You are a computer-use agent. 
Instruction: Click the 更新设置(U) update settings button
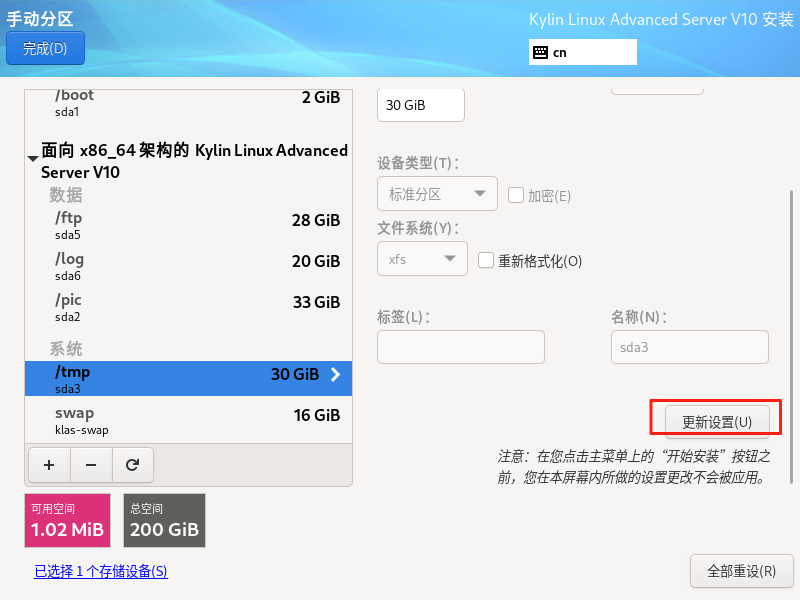(717, 422)
